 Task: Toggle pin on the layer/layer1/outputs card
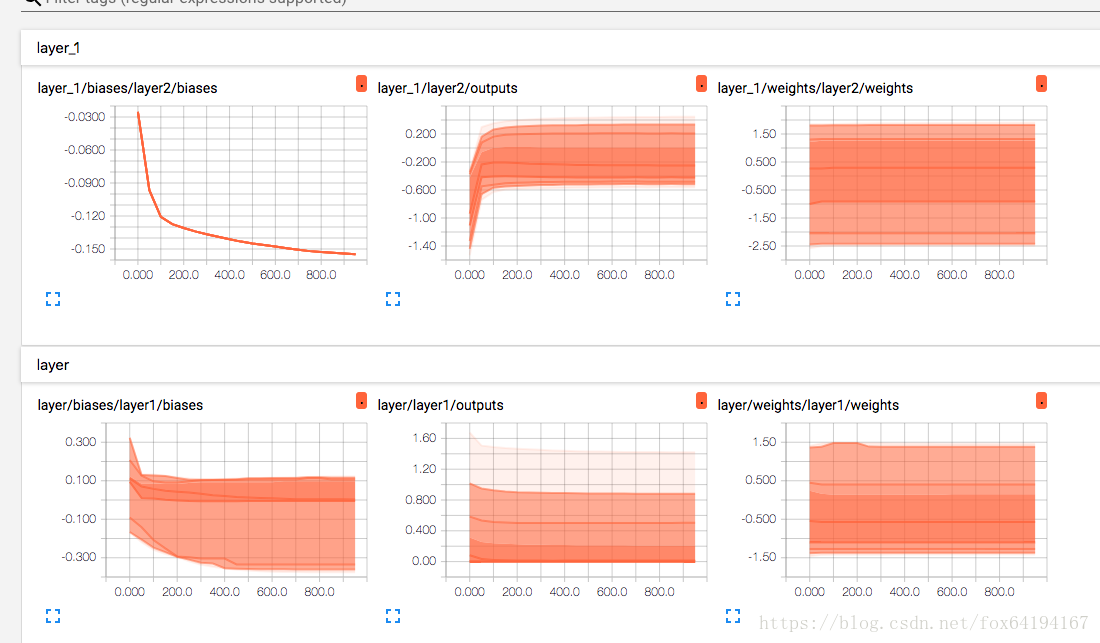(x=701, y=400)
